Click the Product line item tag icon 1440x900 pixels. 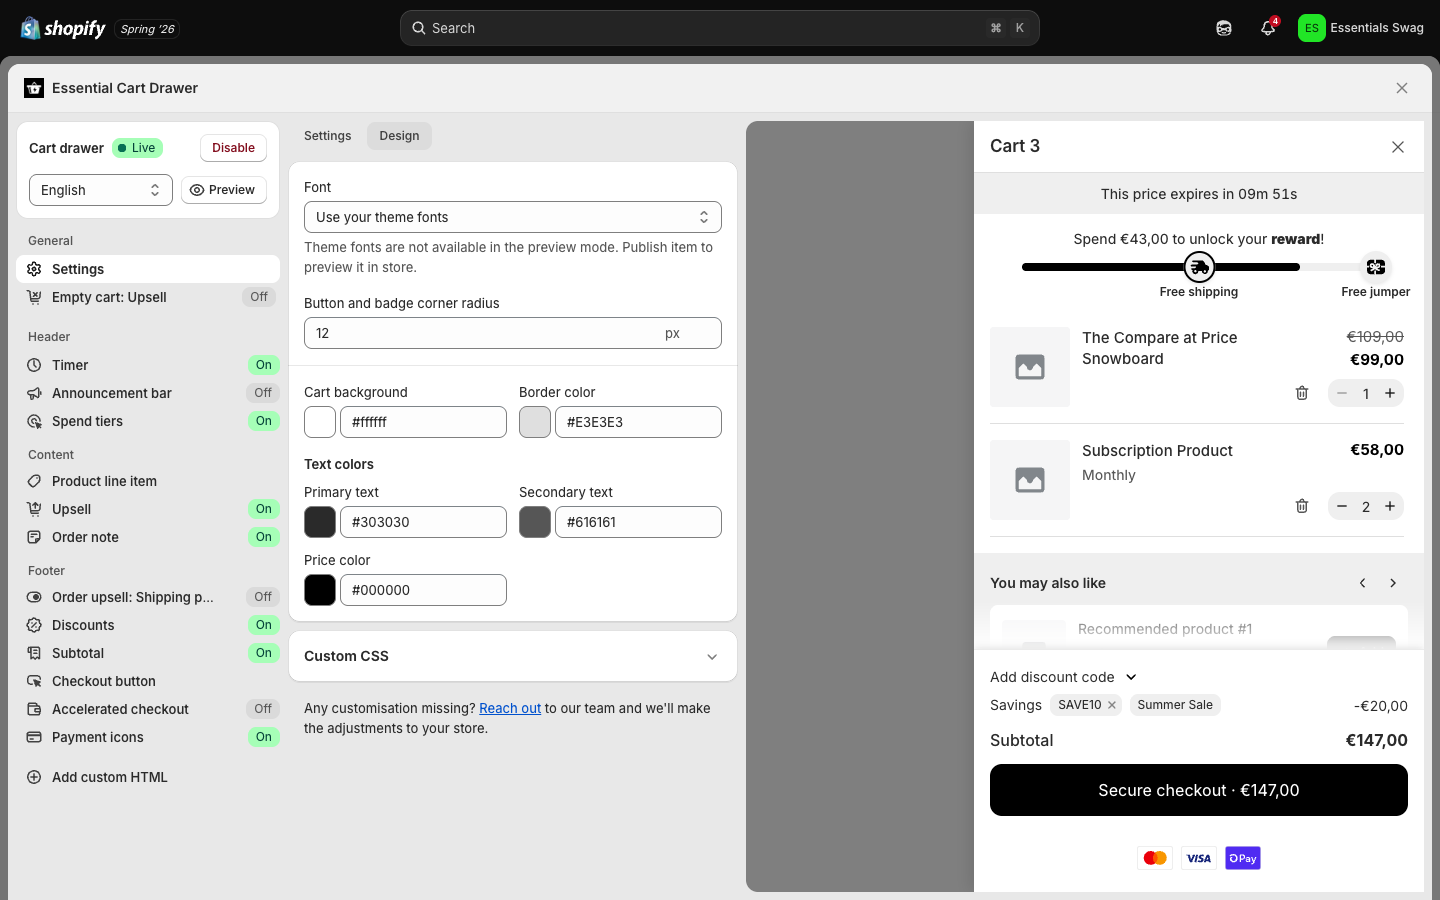(x=34, y=481)
